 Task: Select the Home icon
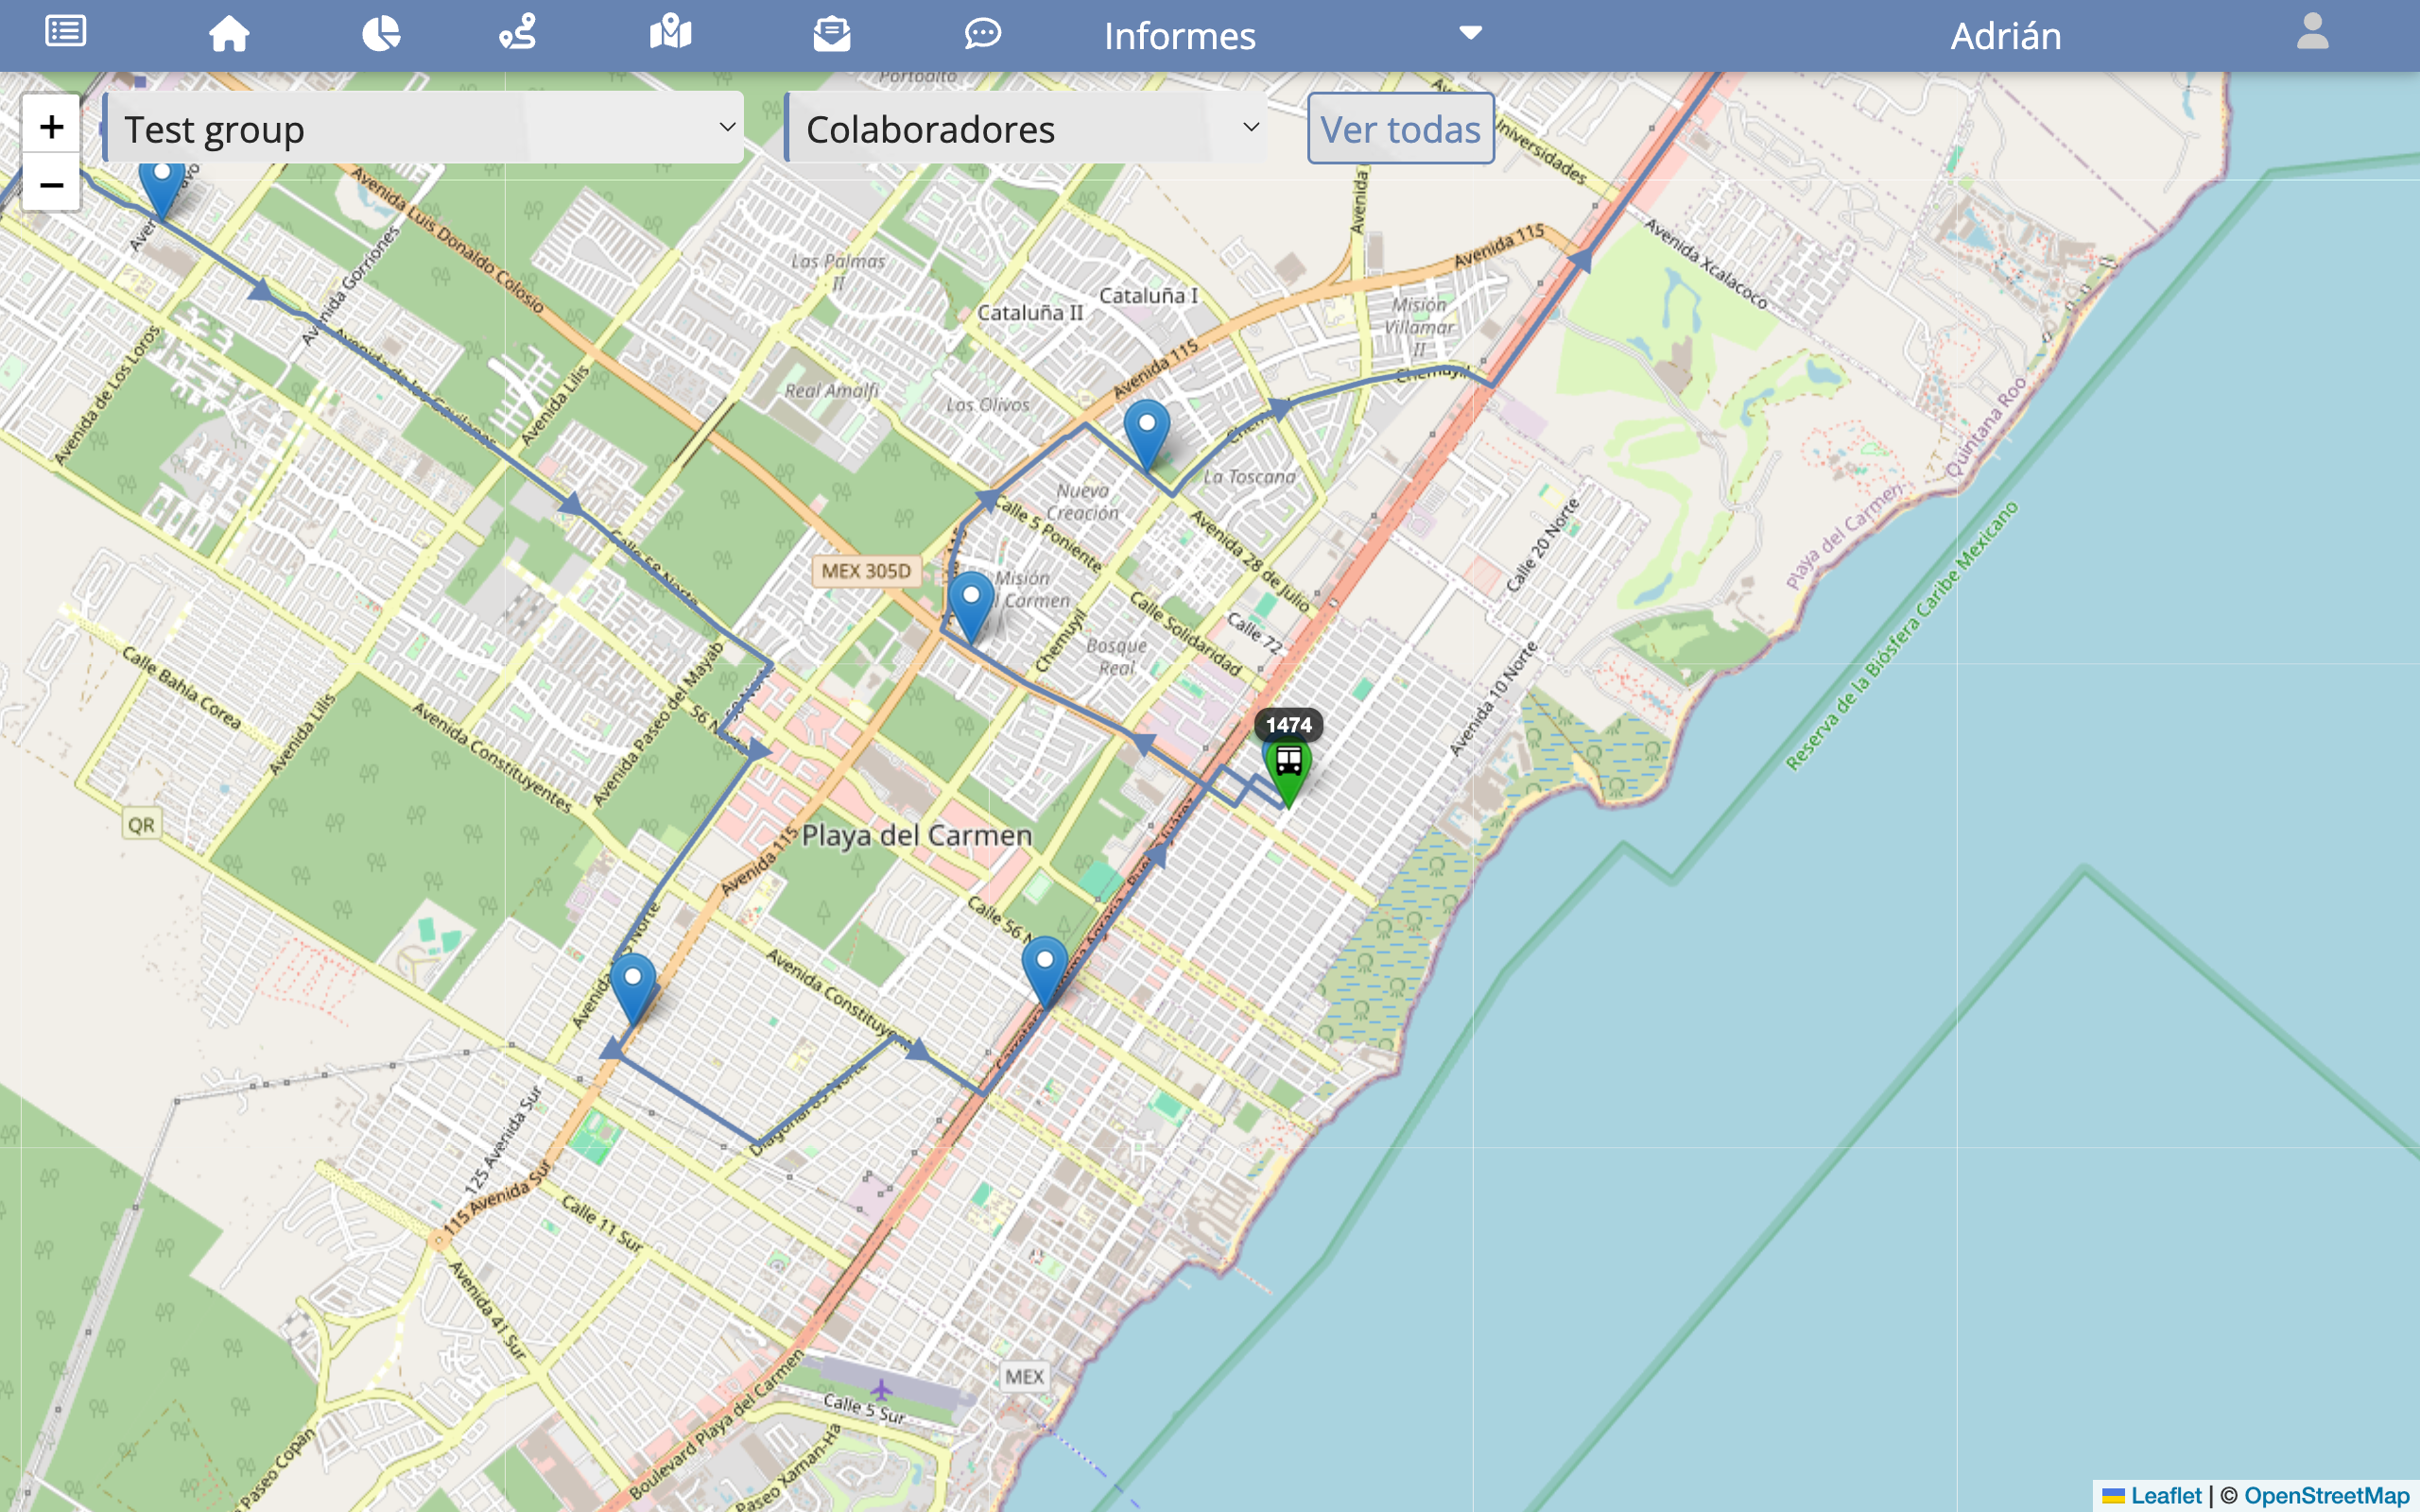click(x=229, y=33)
